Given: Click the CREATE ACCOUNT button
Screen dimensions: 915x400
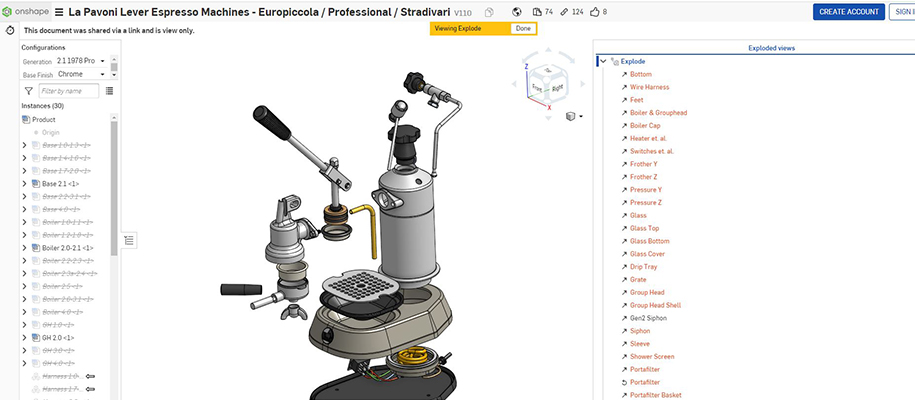Looking at the screenshot, I should click(x=849, y=12).
